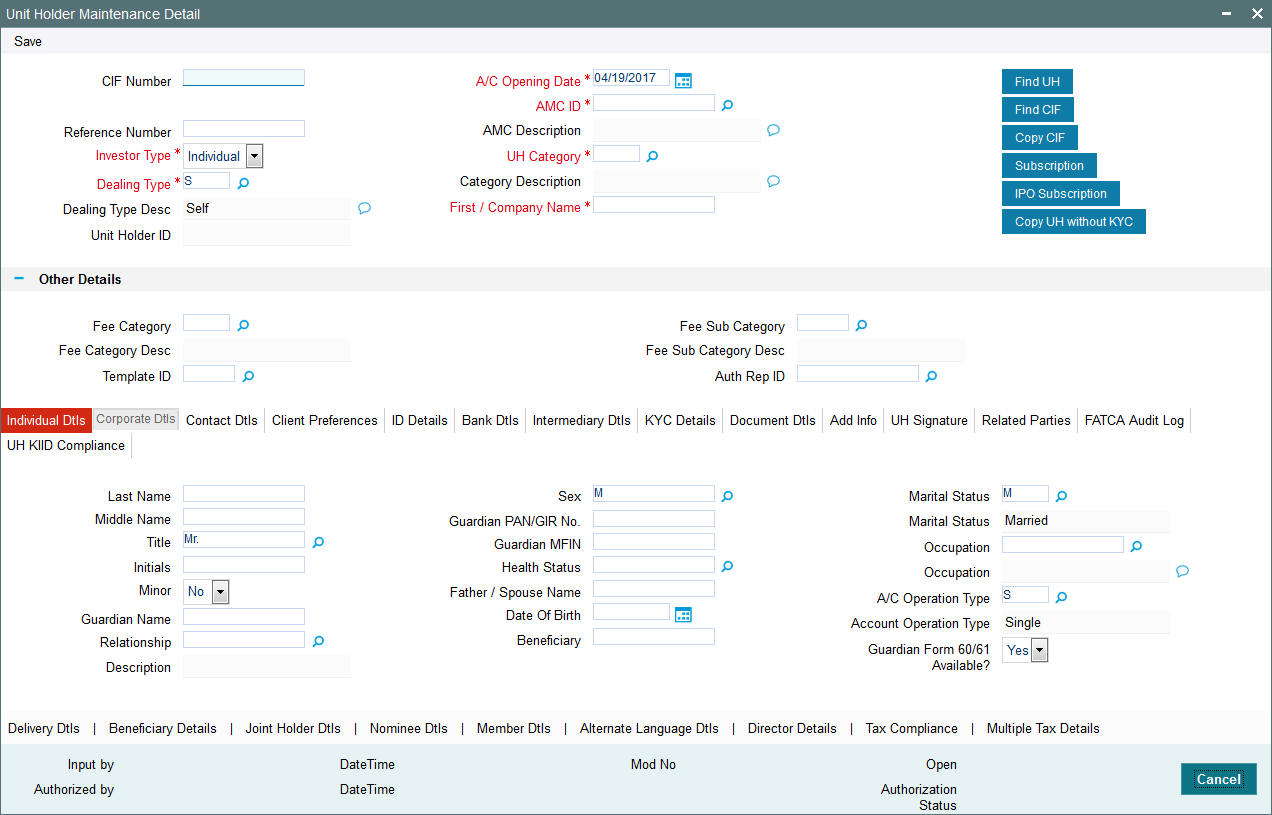Viewport: 1272px width, 815px height.
Task: Expand the Guardian Form 60/61 Available dropdown
Action: (1039, 651)
